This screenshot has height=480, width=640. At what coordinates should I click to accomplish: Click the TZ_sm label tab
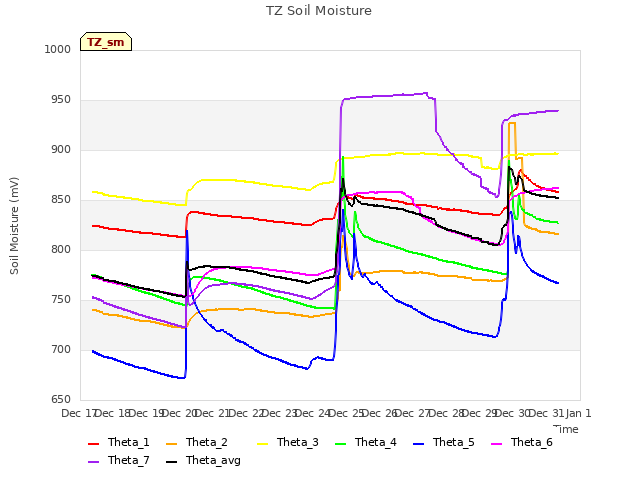tap(106, 42)
